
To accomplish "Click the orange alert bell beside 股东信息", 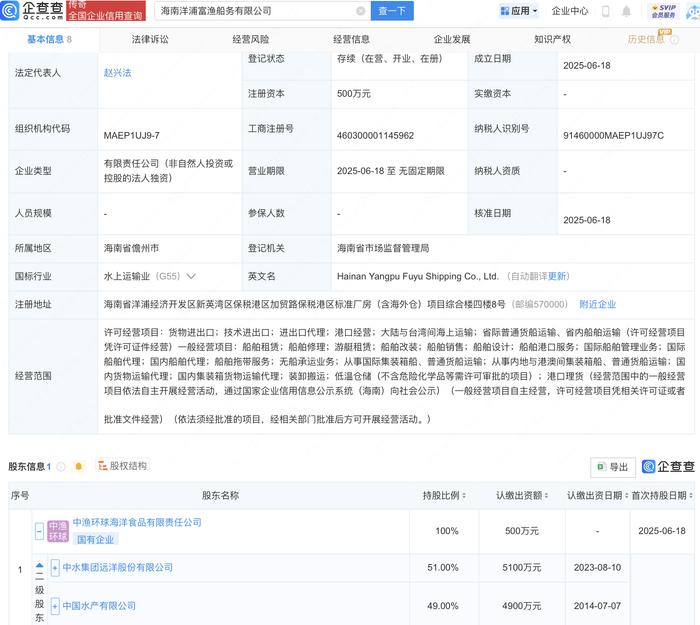I will 79,467.
